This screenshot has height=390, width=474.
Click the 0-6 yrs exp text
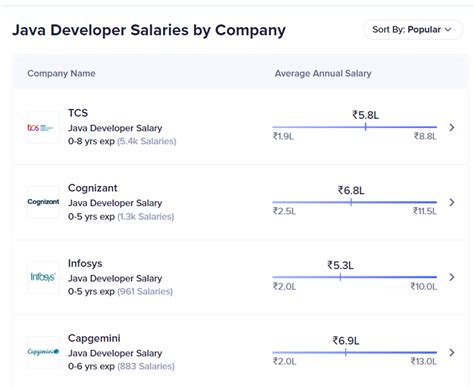(x=91, y=366)
